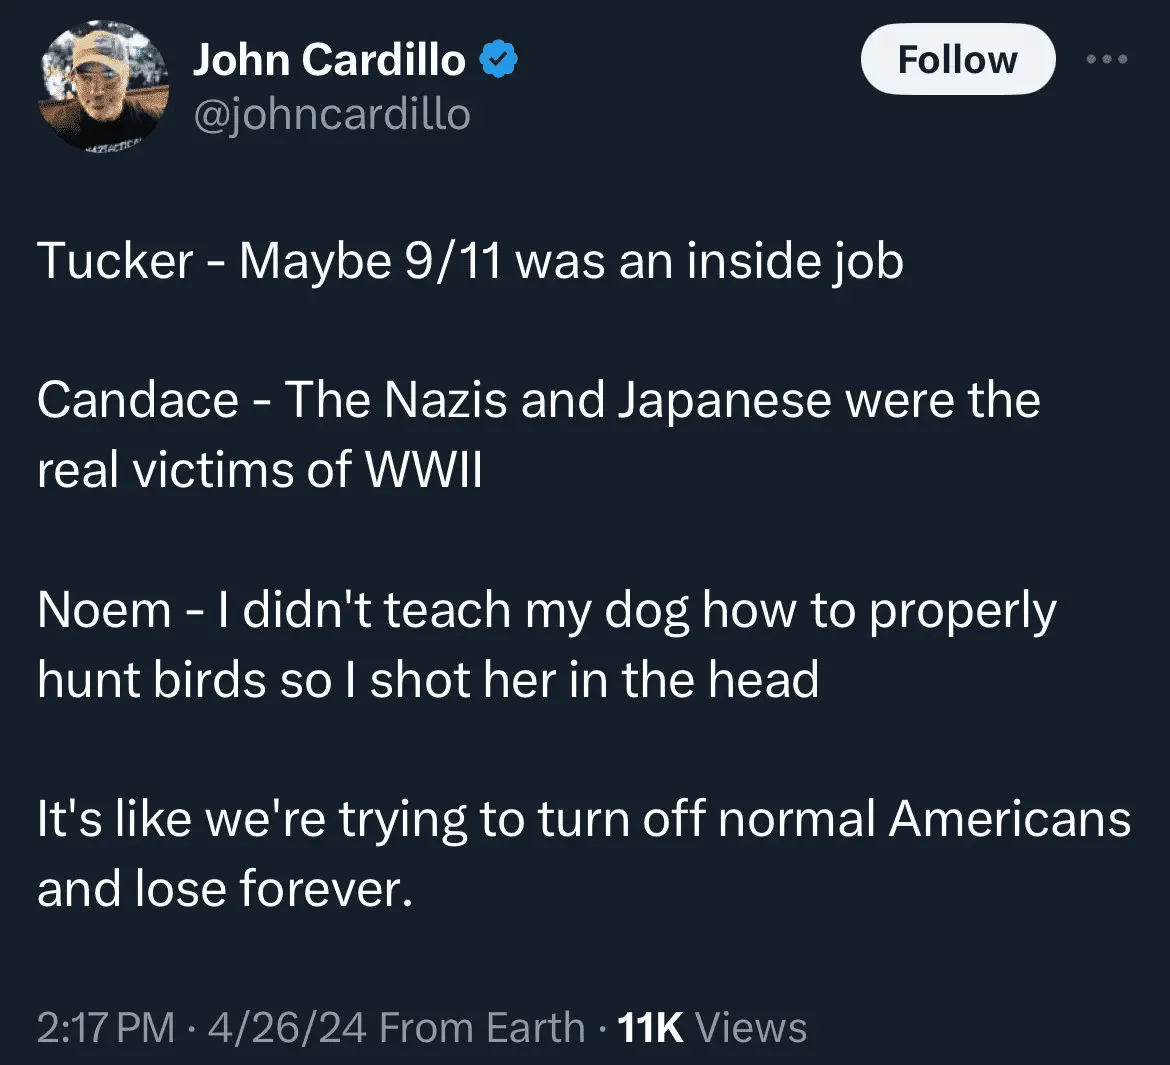Viewport: 1170px width, 1065px height.
Task: Click the "hunt birds so I shot her" line
Action: click(x=427, y=680)
